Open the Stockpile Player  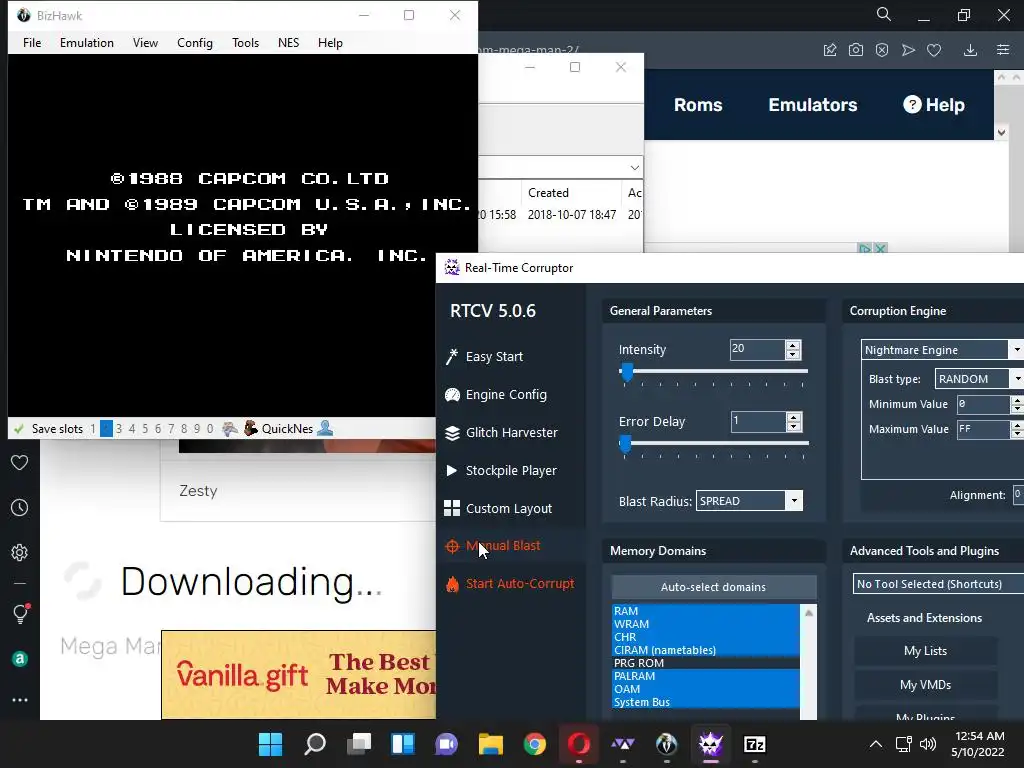click(x=500, y=470)
